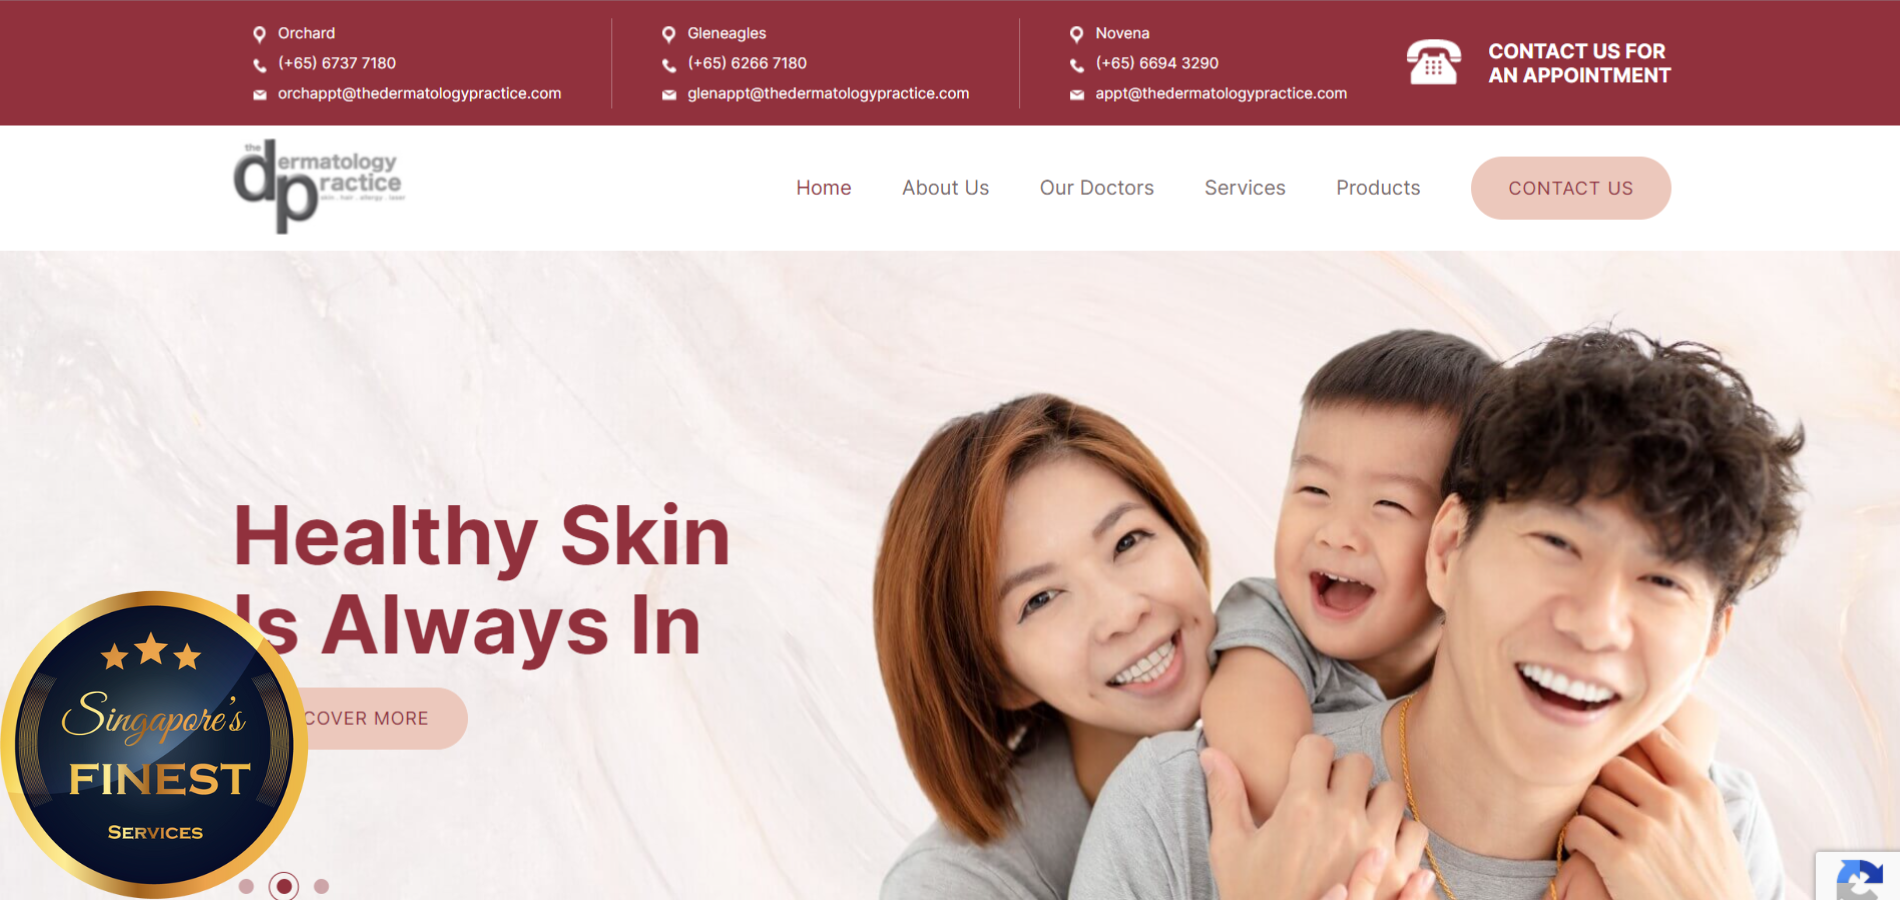This screenshot has width=1900, height=900.
Task: Click the Dermatology Practice logo
Action: tap(319, 187)
